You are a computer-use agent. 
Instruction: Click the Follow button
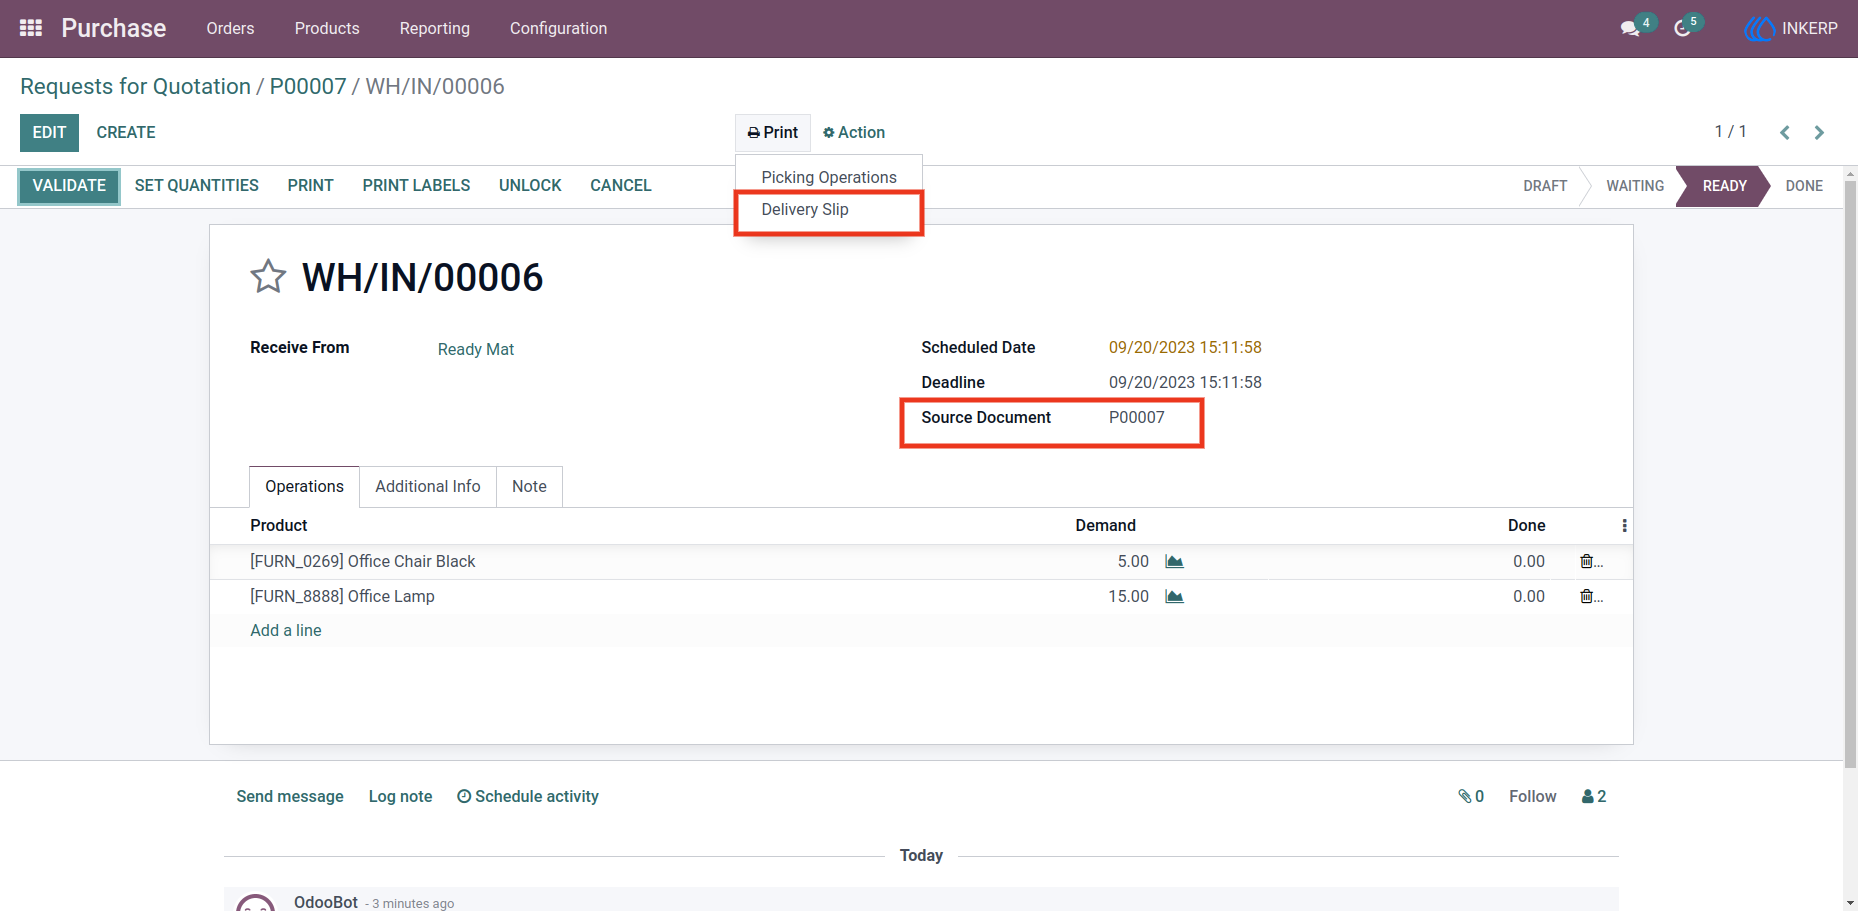point(1533,797)
